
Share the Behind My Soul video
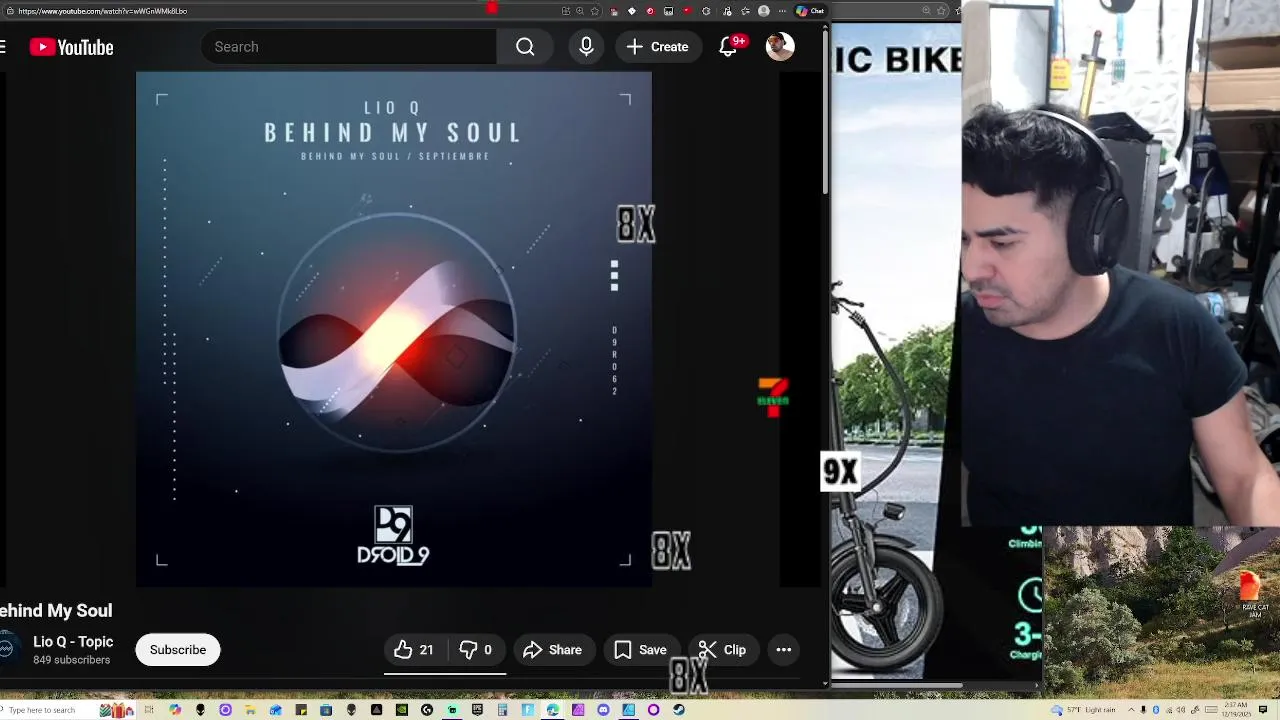click(552, 650)
